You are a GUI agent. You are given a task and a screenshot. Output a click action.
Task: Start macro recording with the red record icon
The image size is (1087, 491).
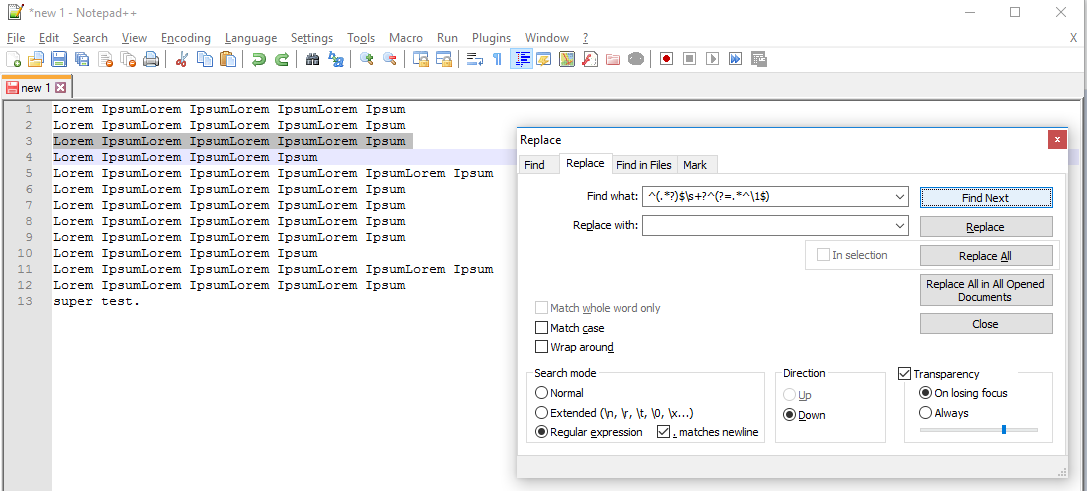coord(666,60)
